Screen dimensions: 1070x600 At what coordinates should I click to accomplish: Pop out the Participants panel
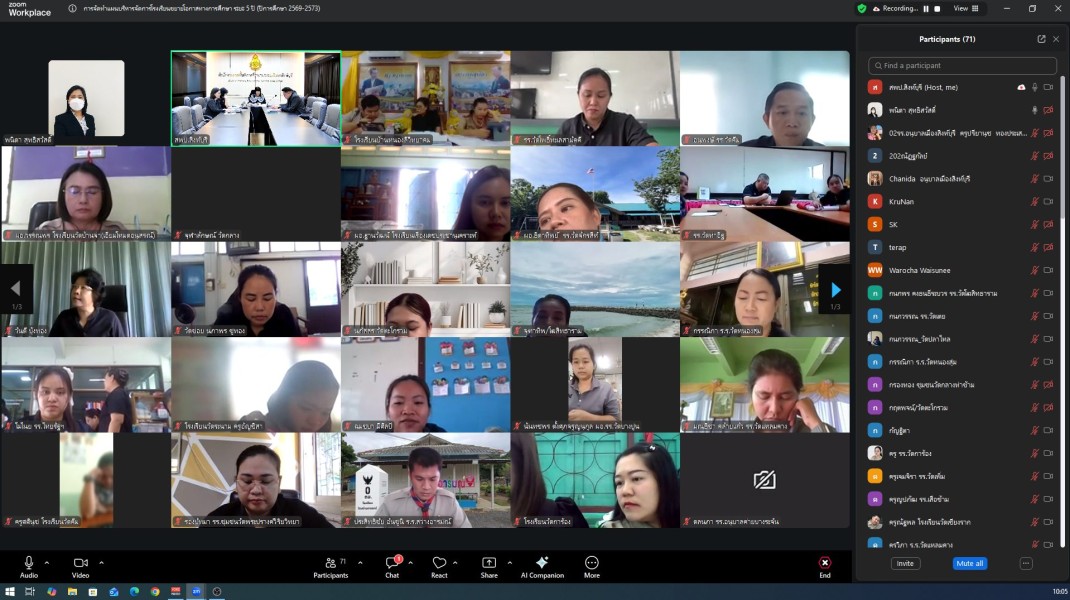(1041, 39)
